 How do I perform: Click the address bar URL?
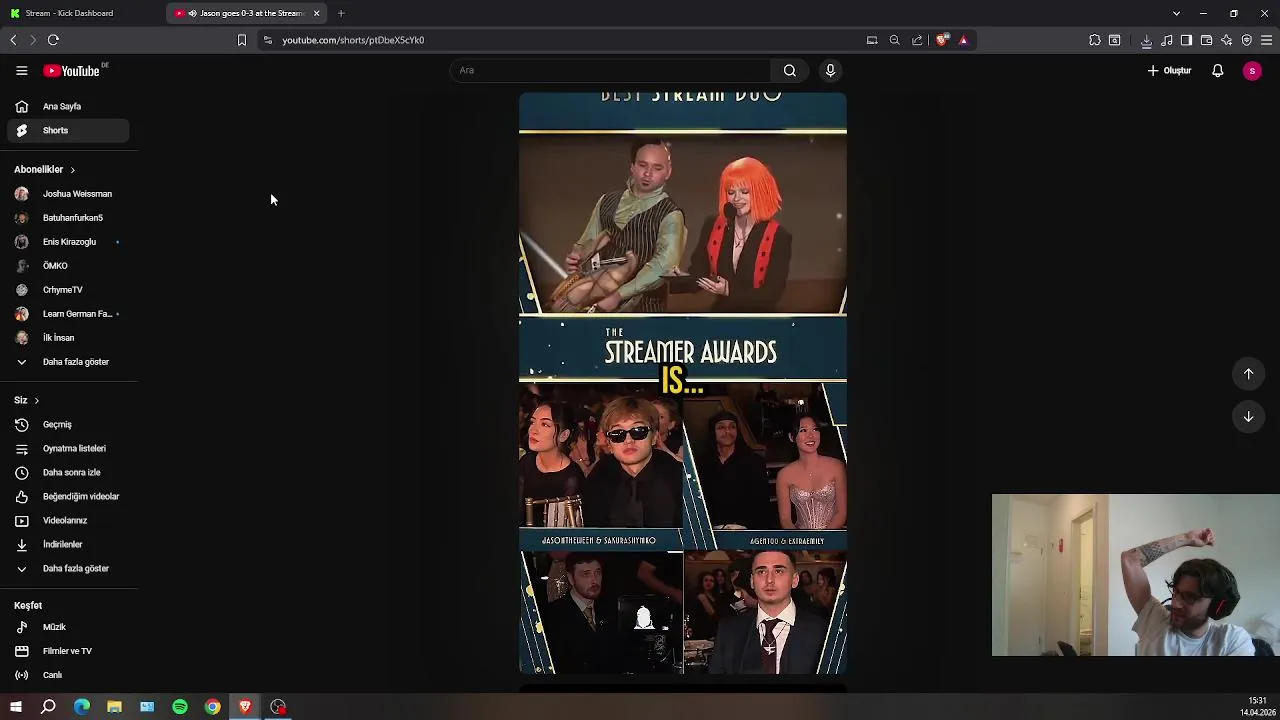click(353, 40)
